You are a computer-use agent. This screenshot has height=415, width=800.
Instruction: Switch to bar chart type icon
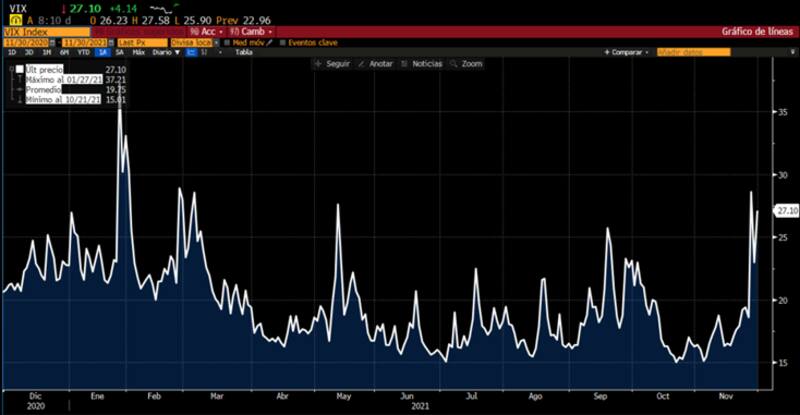coord(205,52)
